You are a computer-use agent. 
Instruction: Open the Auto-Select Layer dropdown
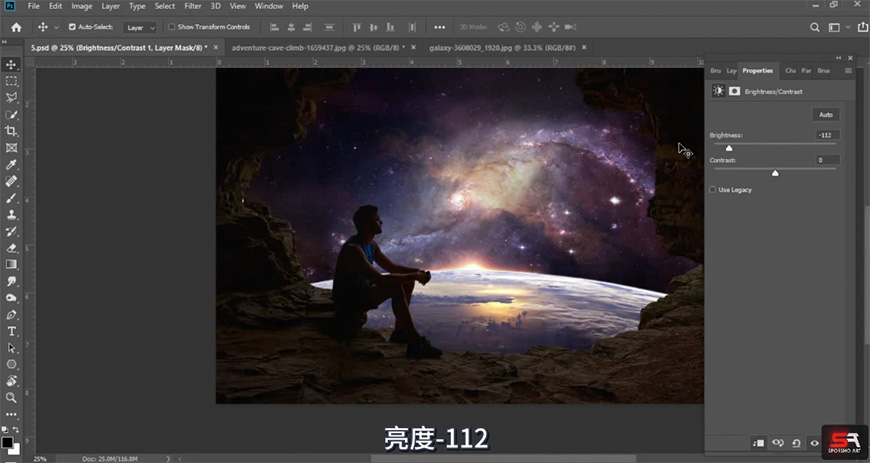(x=140, y=27)
